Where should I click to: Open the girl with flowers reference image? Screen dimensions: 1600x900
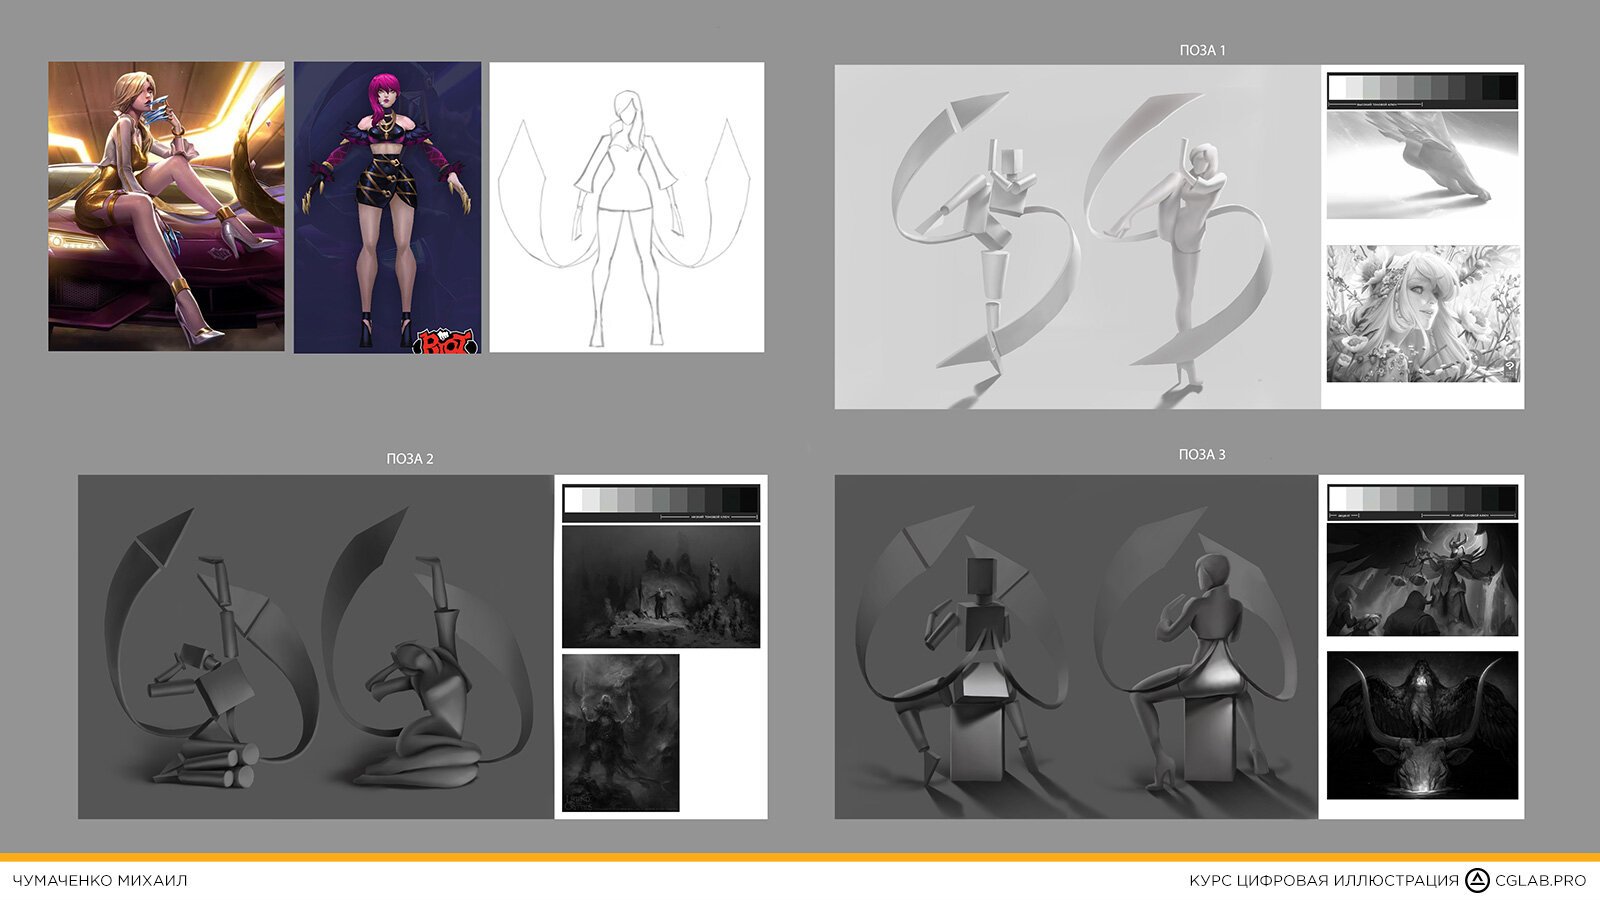(x=1422, y=314)
